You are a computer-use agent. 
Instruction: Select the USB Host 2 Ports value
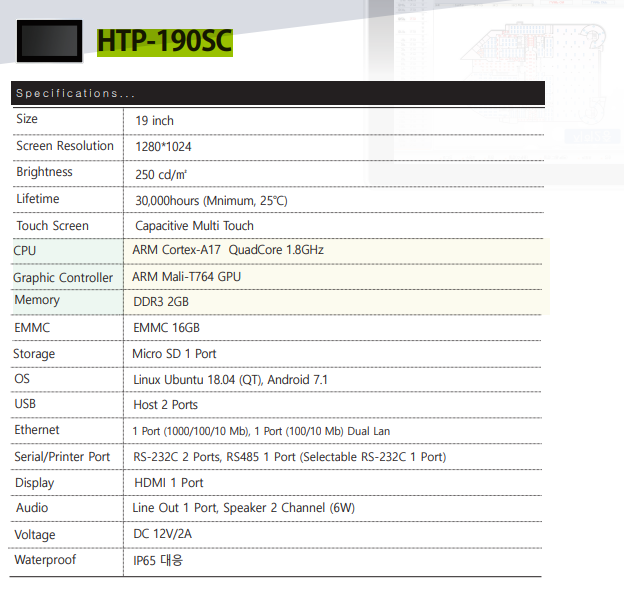(165, 405)
